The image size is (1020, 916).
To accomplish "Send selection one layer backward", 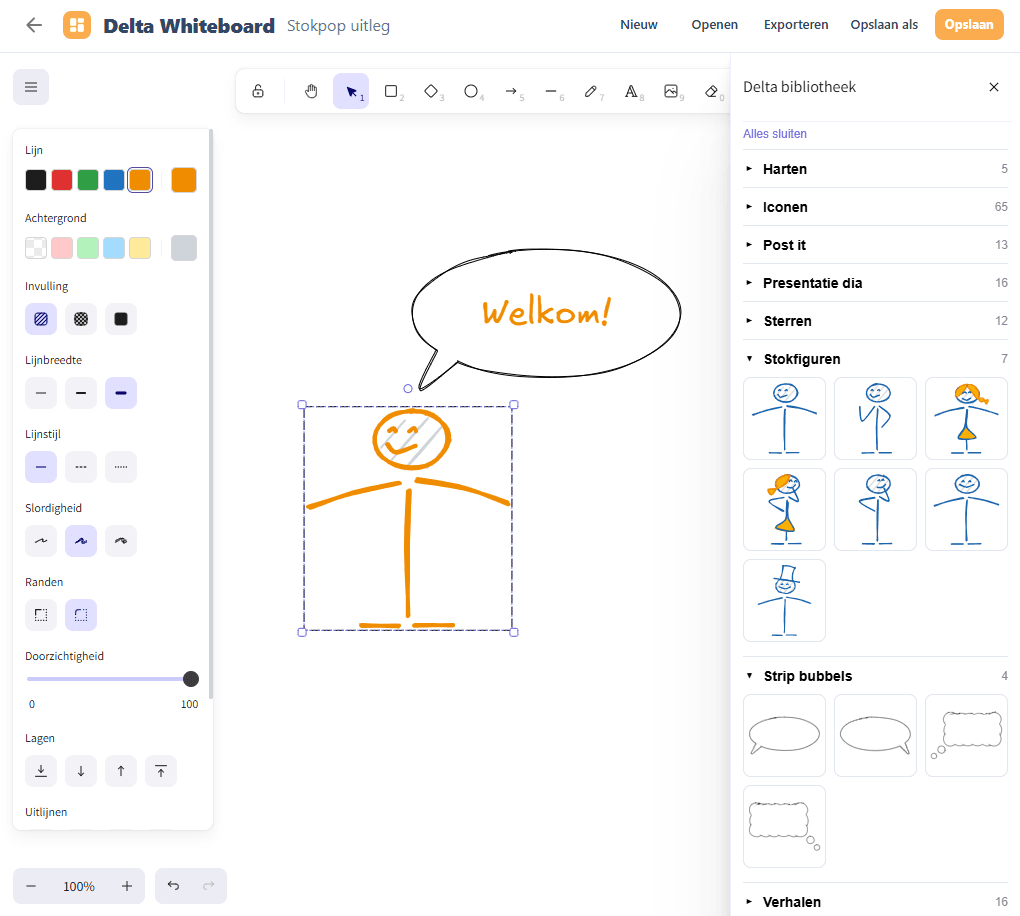I will click(x=81, y=771).
